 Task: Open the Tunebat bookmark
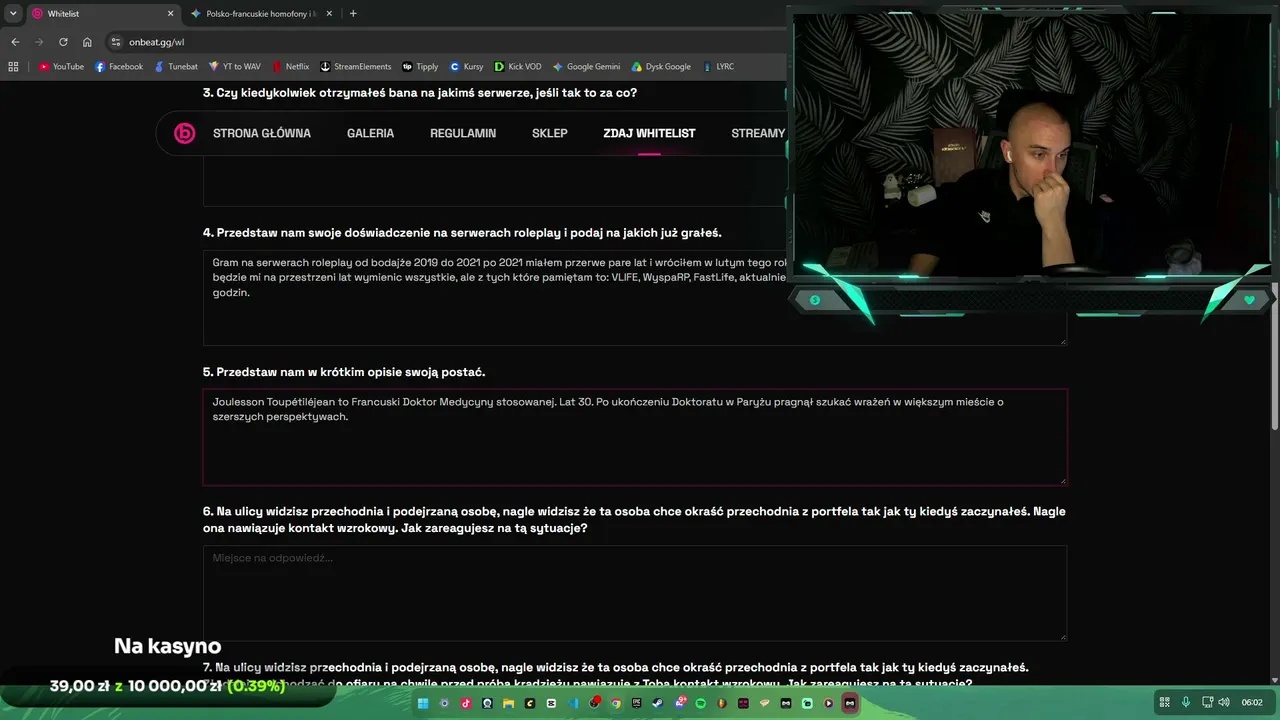coord(176,67)
